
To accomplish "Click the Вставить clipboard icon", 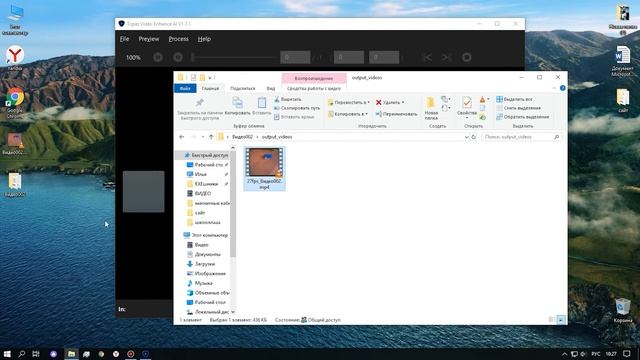I will (x=262, y=102).
